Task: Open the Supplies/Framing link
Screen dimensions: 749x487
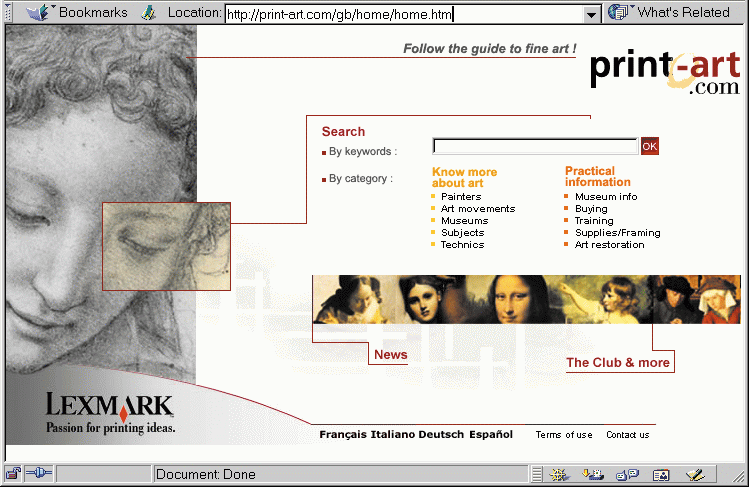Action: click(x=618, y=233)
